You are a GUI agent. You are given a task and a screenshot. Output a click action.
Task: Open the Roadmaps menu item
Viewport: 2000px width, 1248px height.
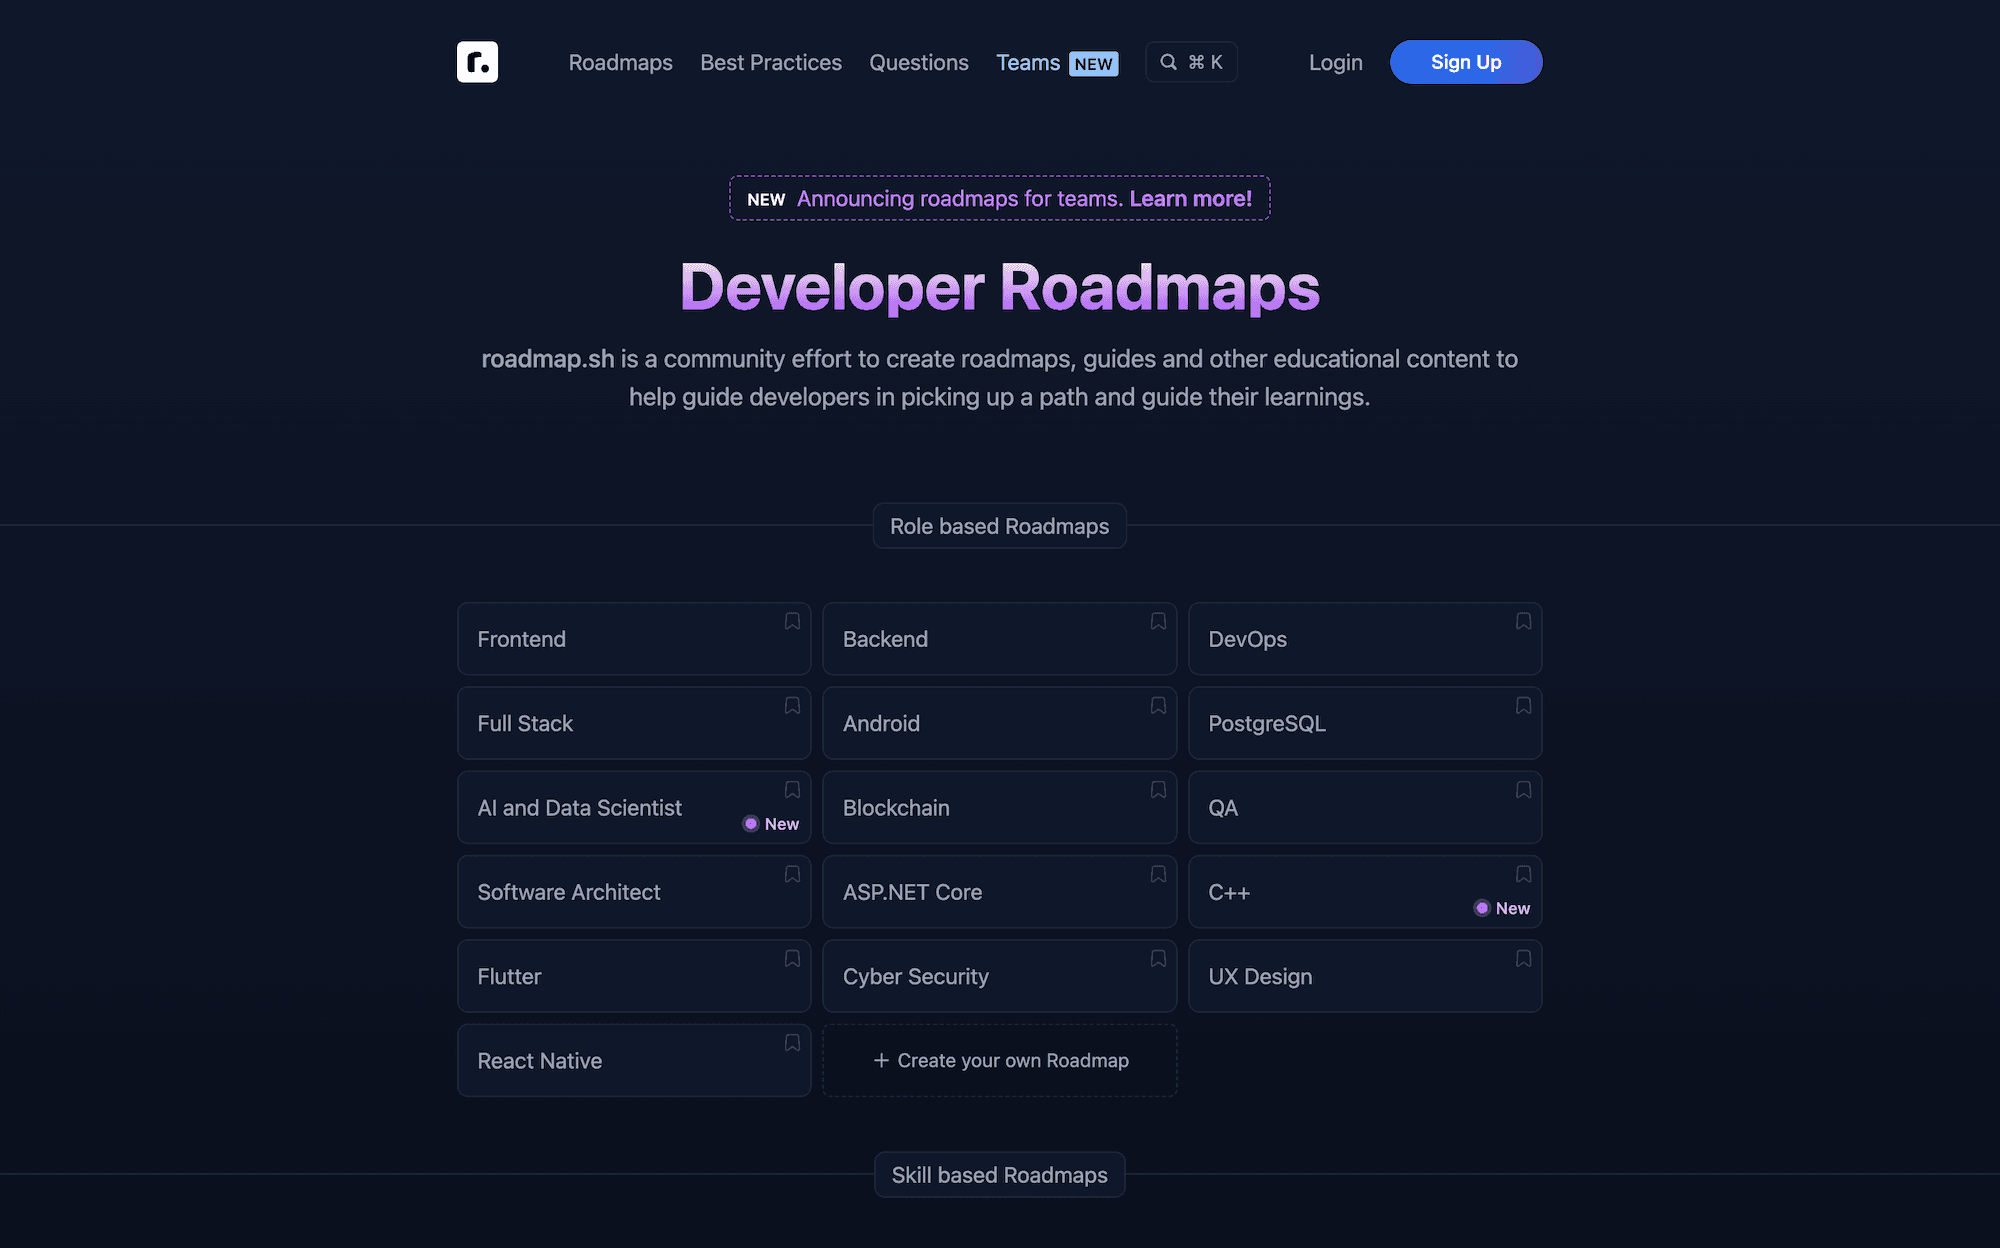620,62
